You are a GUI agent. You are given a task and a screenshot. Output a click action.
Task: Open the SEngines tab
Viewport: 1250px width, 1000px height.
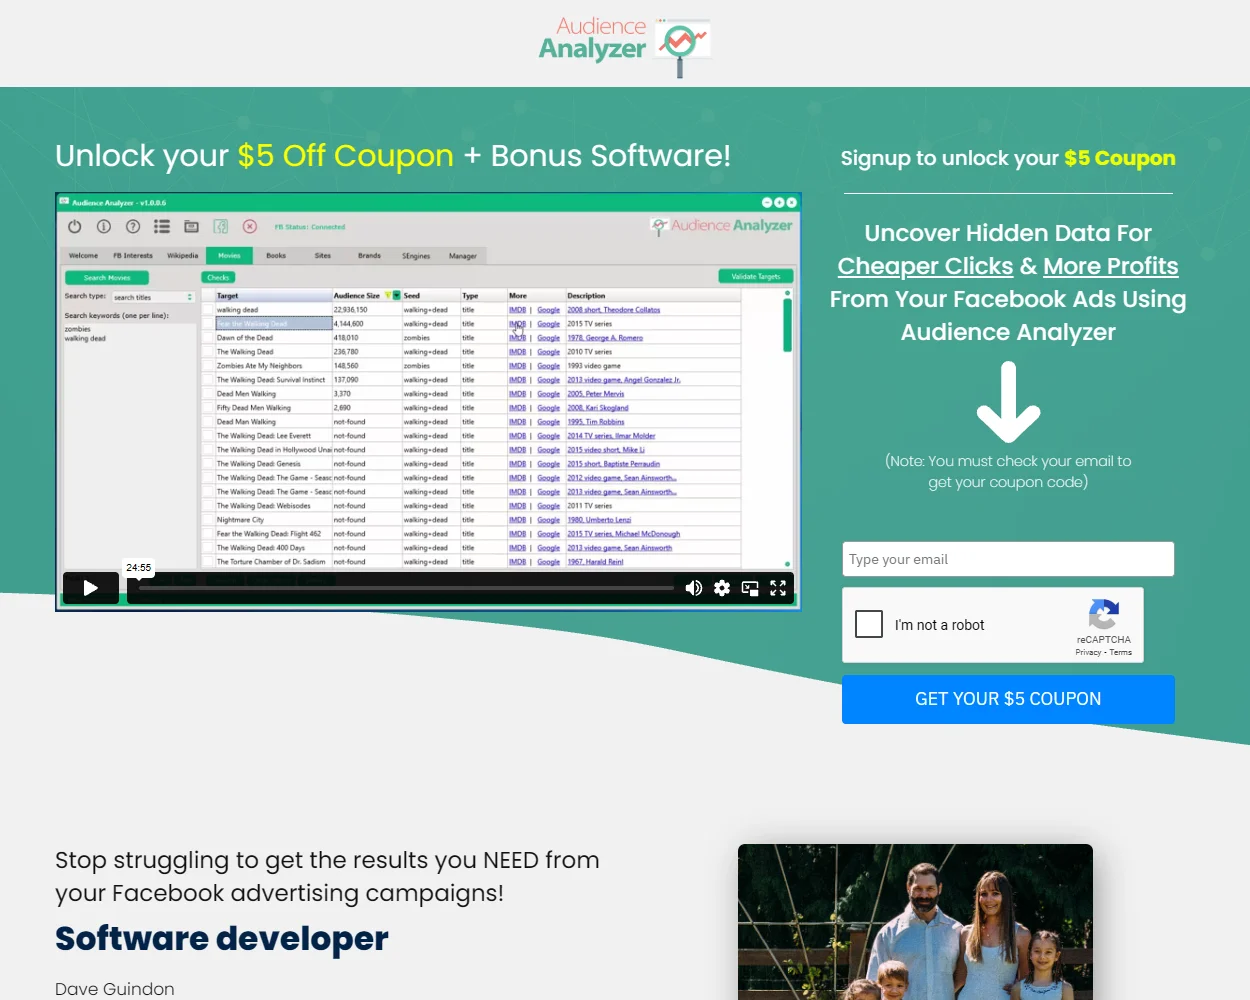pos(416,255)
